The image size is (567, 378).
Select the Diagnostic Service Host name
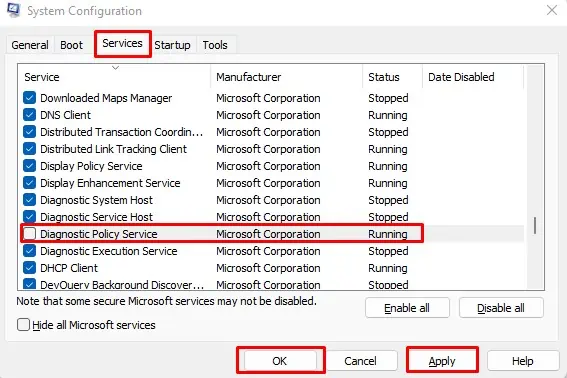click(x=97, y=217)
